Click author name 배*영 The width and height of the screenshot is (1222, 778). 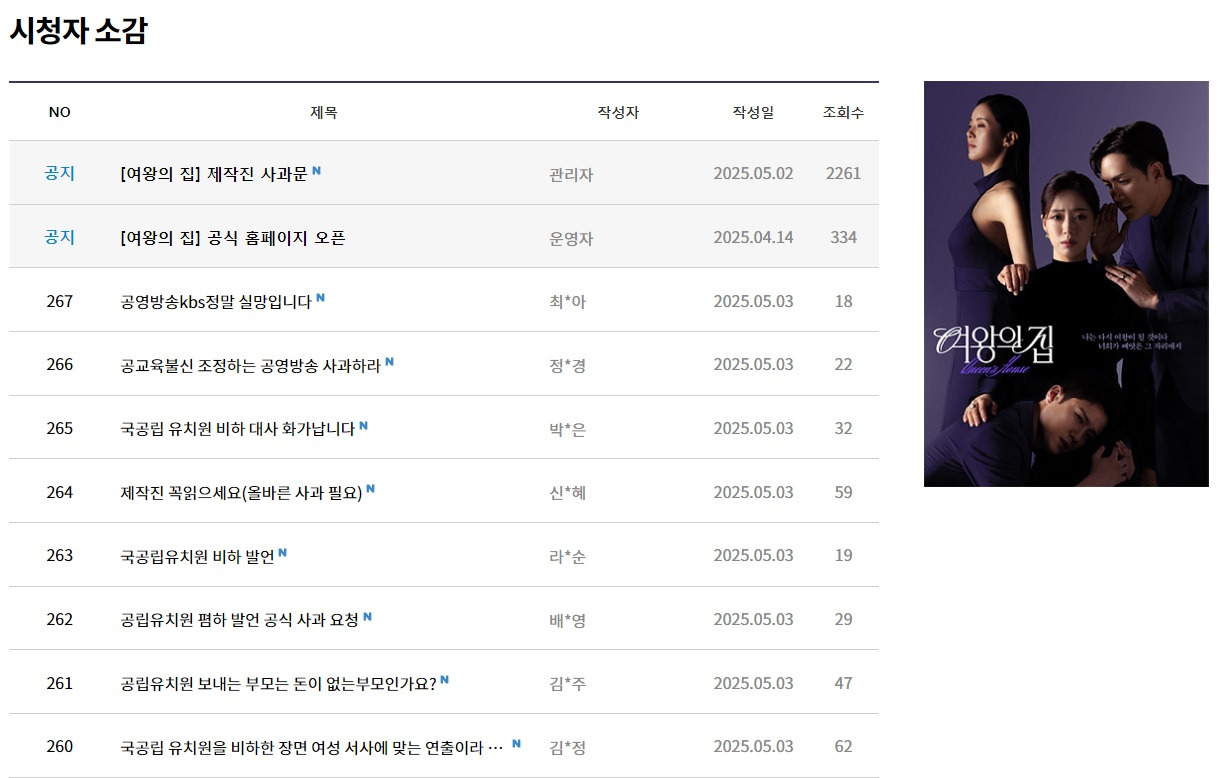coord(568,621)
